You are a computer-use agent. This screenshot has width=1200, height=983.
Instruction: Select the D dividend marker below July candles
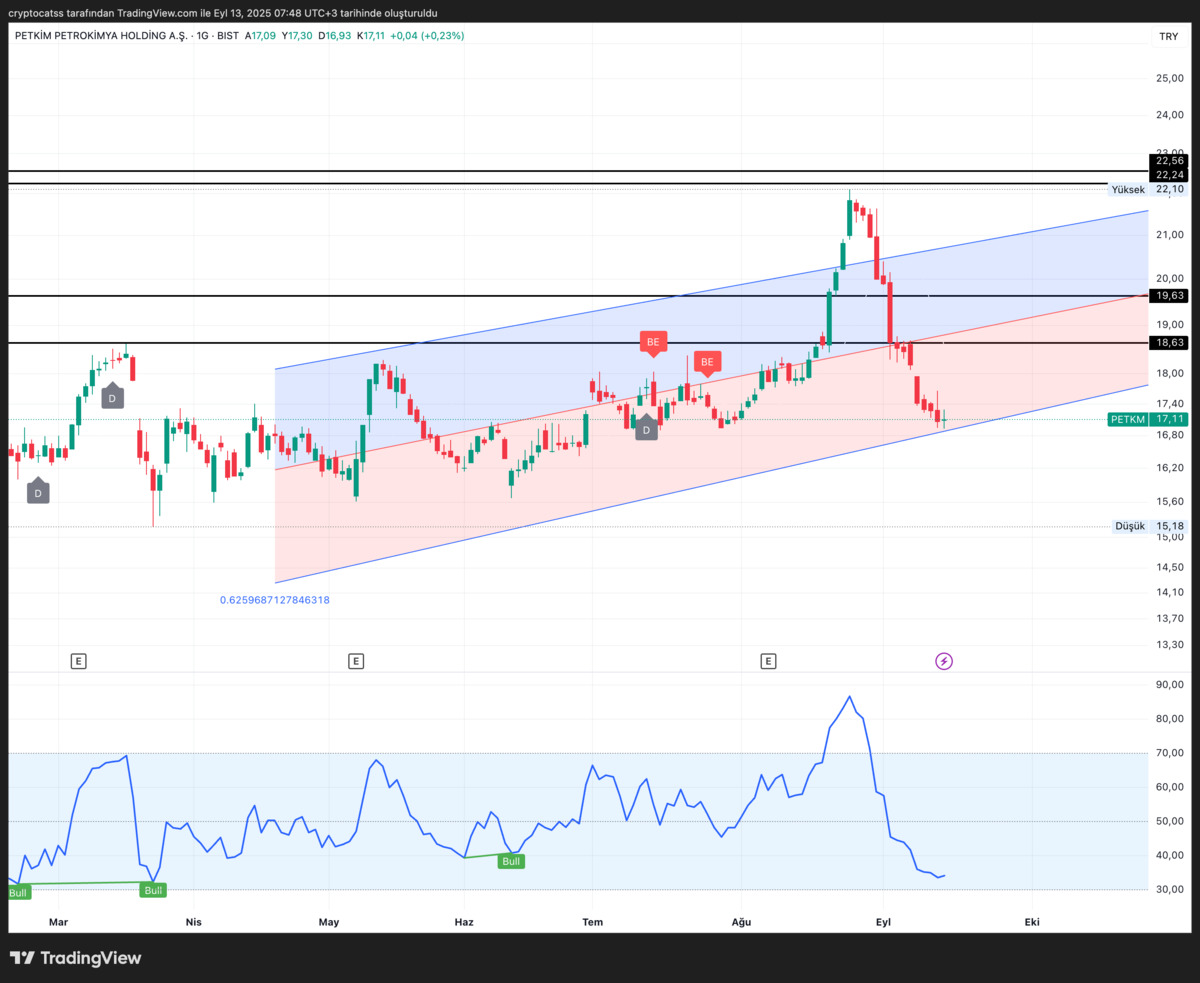click(x=646, y=428)
